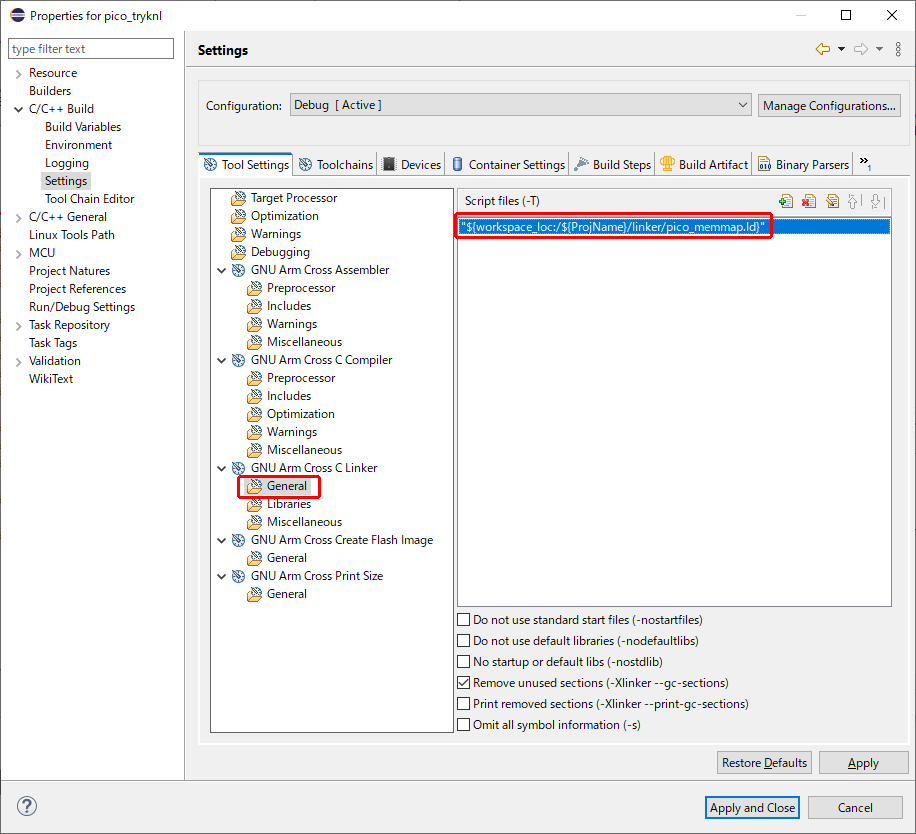The height and width of the screenshot is (834, 916).
Task: Switch to the Toolchains tab
Action: (x=336, y=165)
